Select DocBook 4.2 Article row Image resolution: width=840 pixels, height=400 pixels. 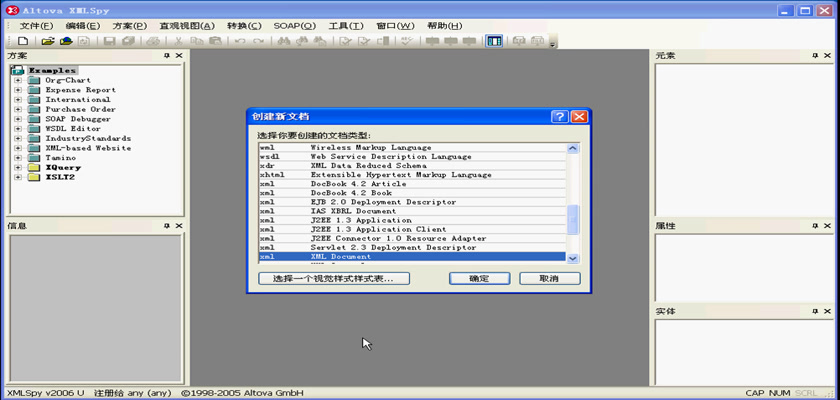click(412, 184)
